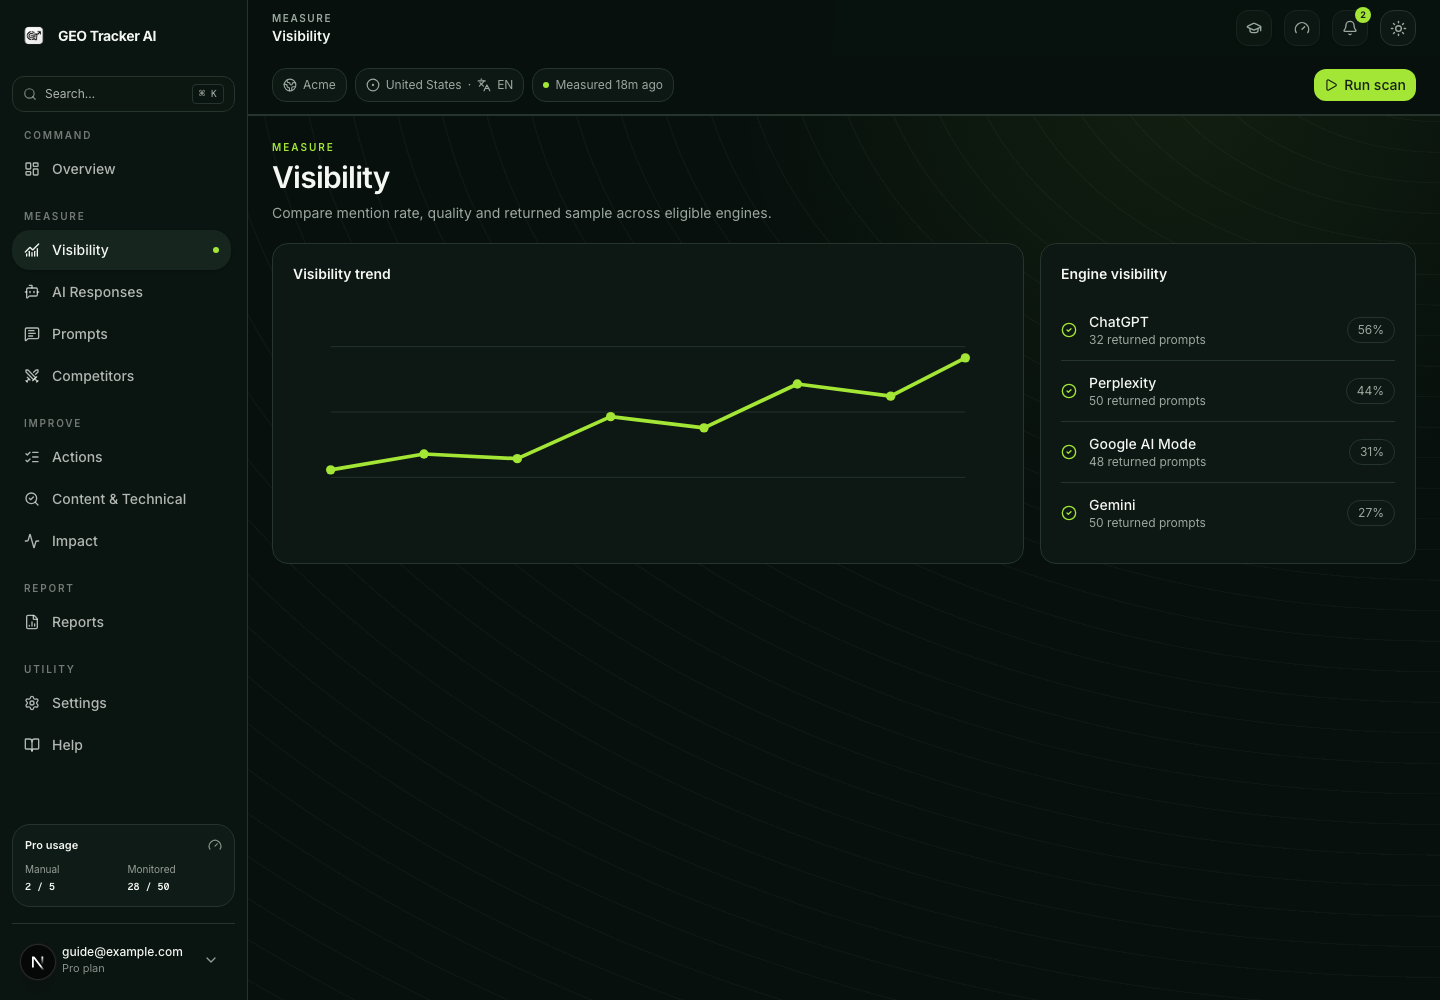Toggle the light theme sun icon
The height and width of the screenshot is (1000, 1440).
1398,28
